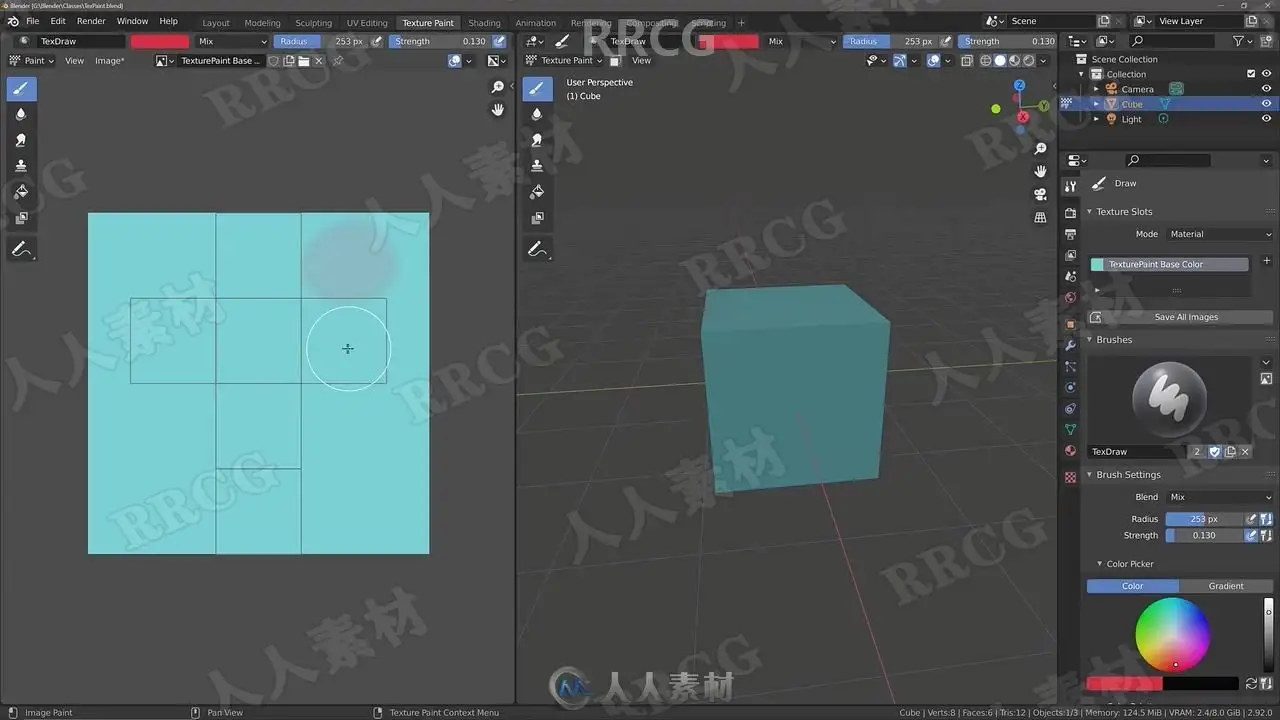
Task: Click the color wheel in Color Picker
Action: click(x=1173, y=635)
